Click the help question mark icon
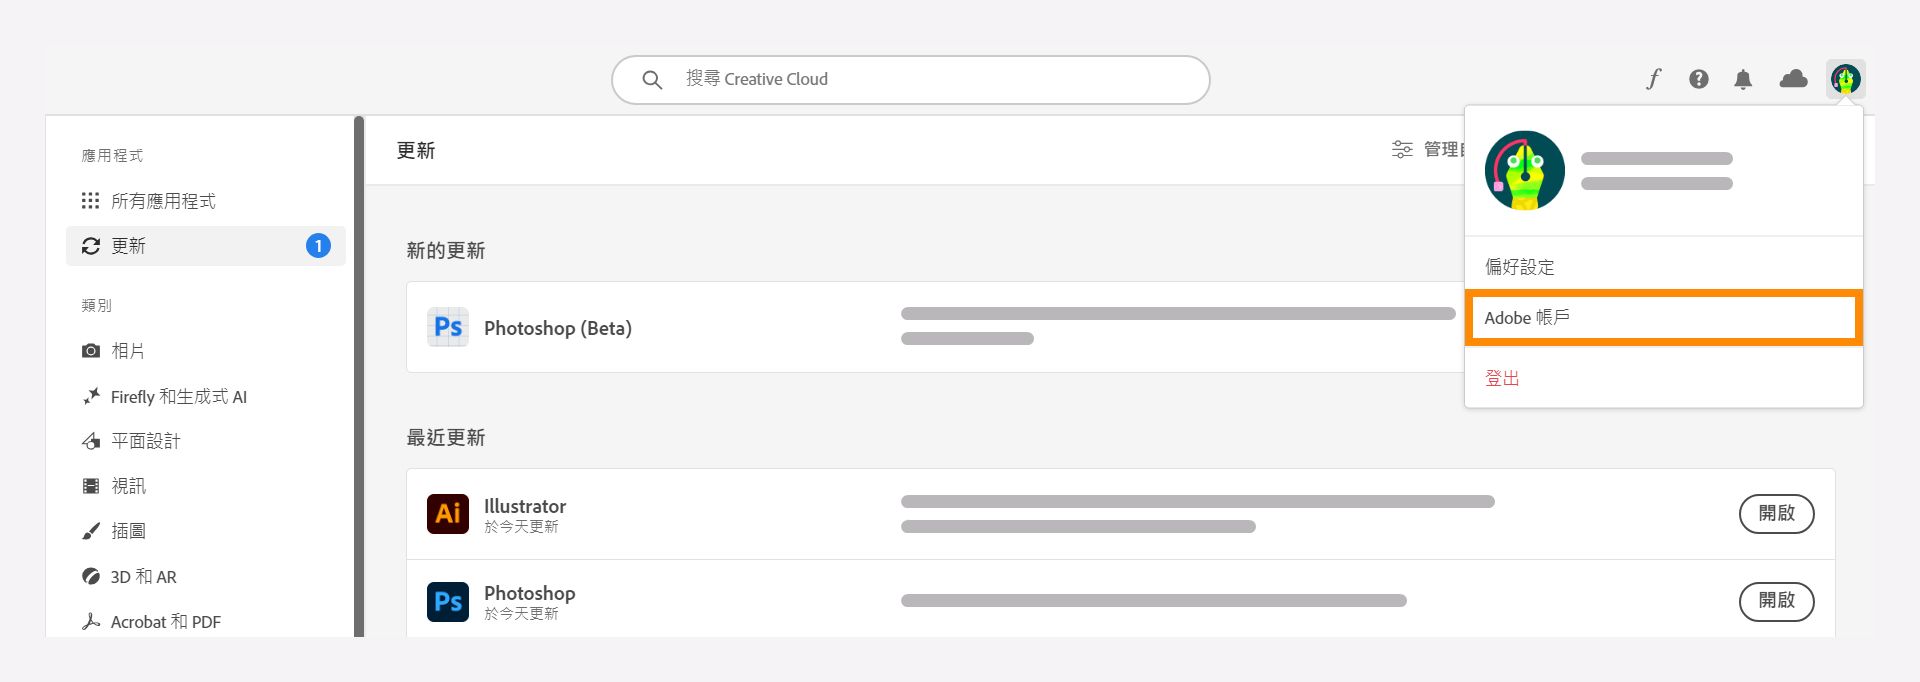This screenshot has height=682, width=1920. 1697,79
